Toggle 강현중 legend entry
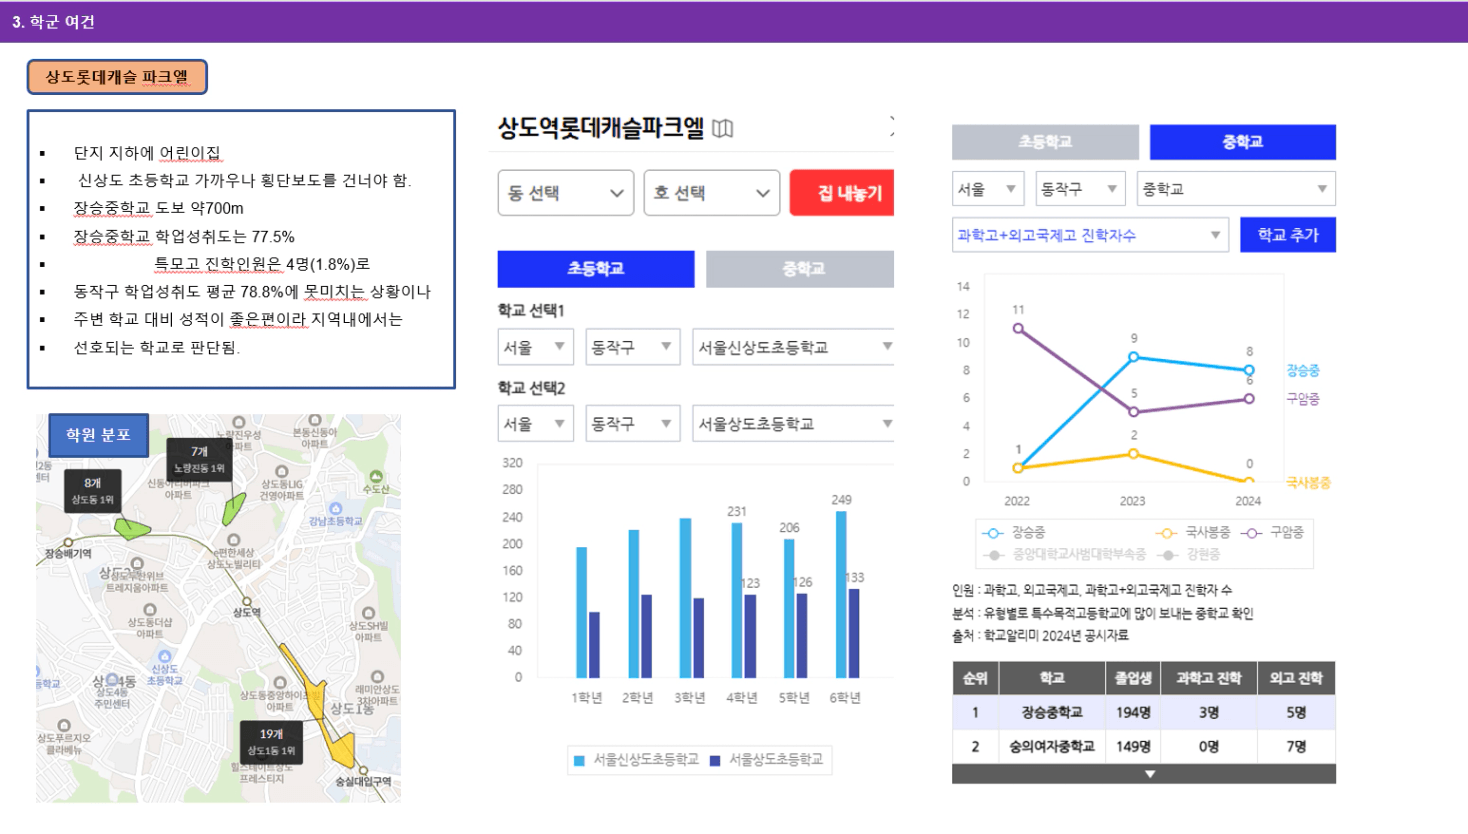Screen dimensions: 1468x834 pos(1188,554)
